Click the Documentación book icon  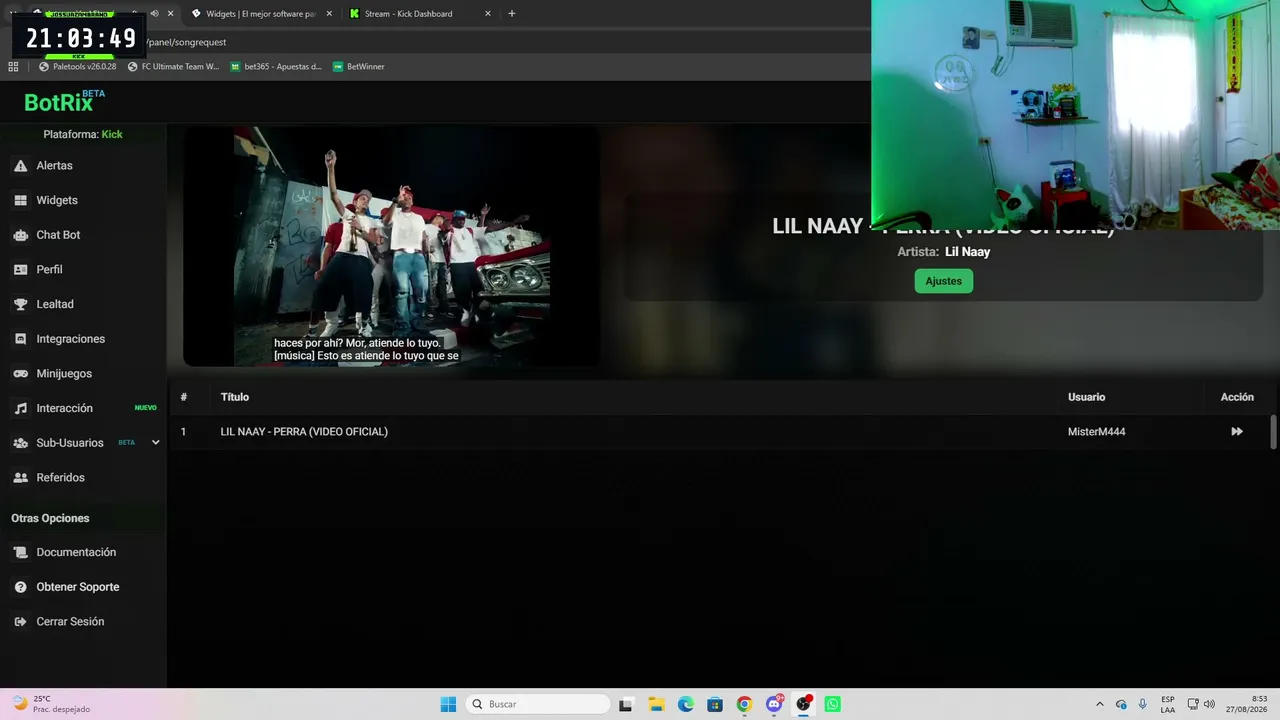coord(20,553)
